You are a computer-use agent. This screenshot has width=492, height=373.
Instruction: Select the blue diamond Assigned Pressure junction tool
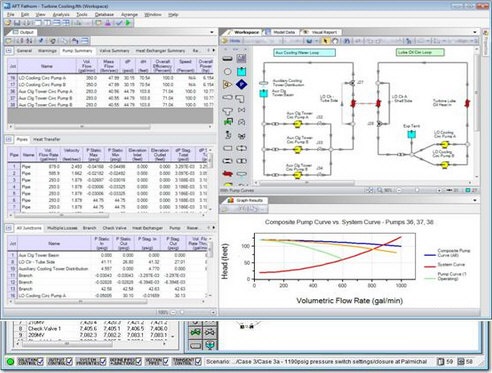(x=242, y=84)
